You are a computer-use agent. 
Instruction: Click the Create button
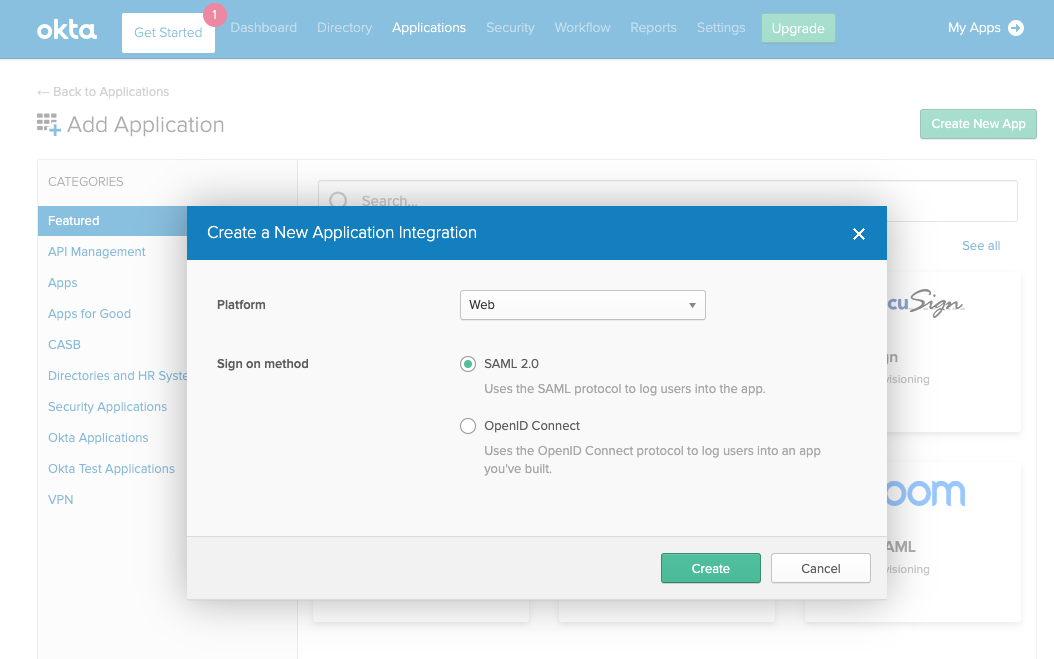[710, 568]
